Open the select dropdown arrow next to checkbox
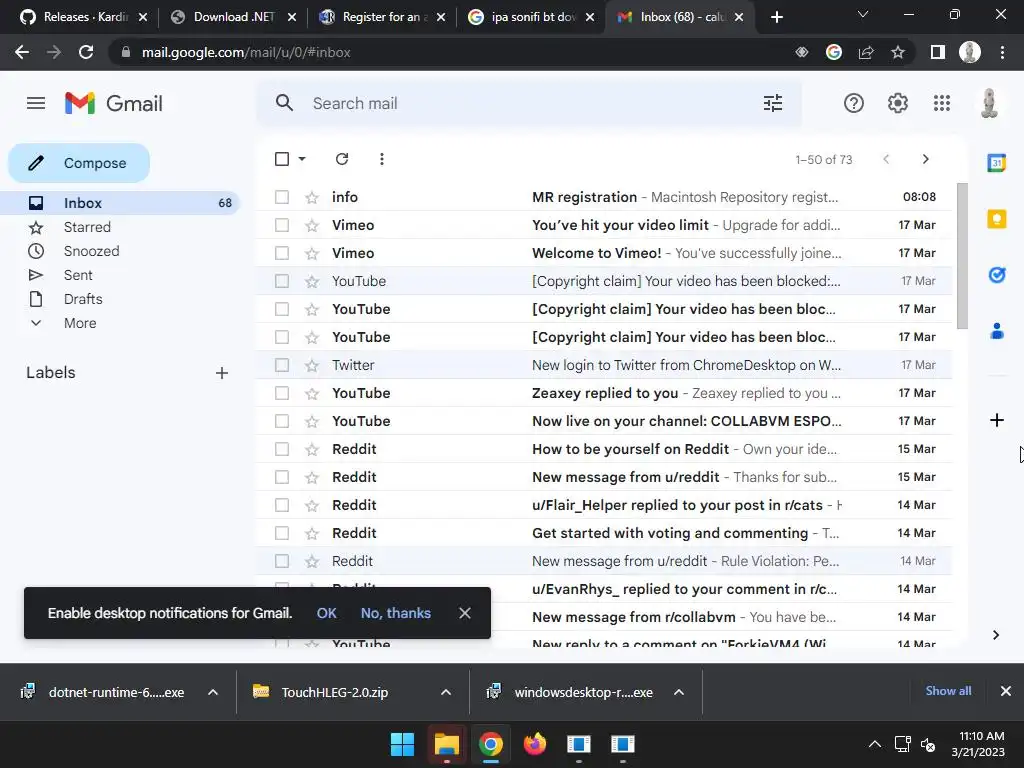The height and width of the screenshot is (768, 1024). click(302, 159)
